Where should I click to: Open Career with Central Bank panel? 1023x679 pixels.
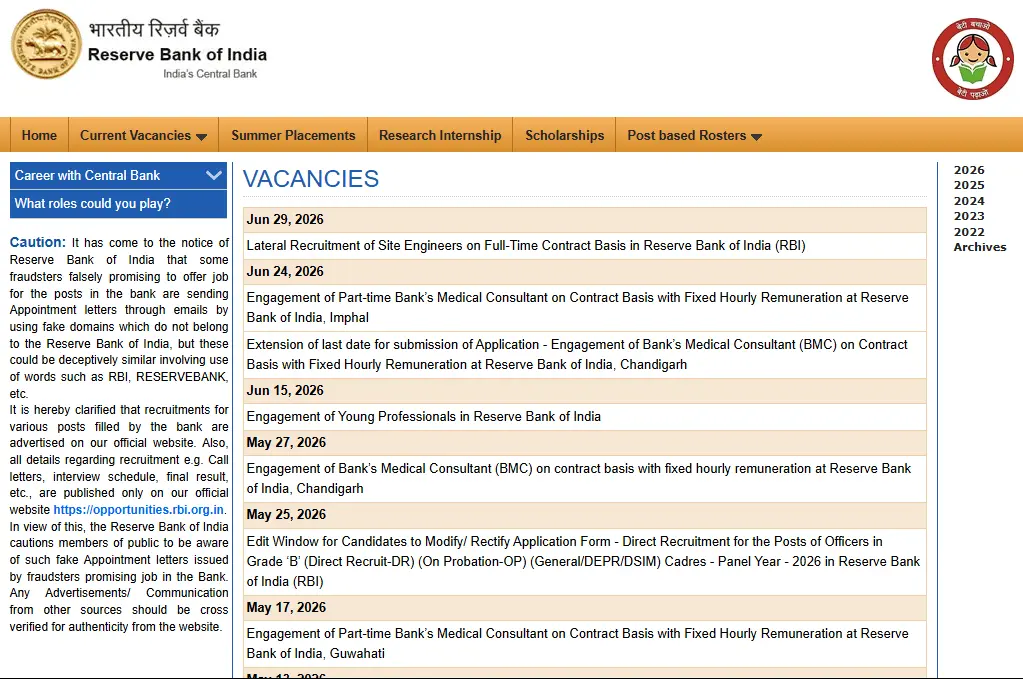click(119, 175)
